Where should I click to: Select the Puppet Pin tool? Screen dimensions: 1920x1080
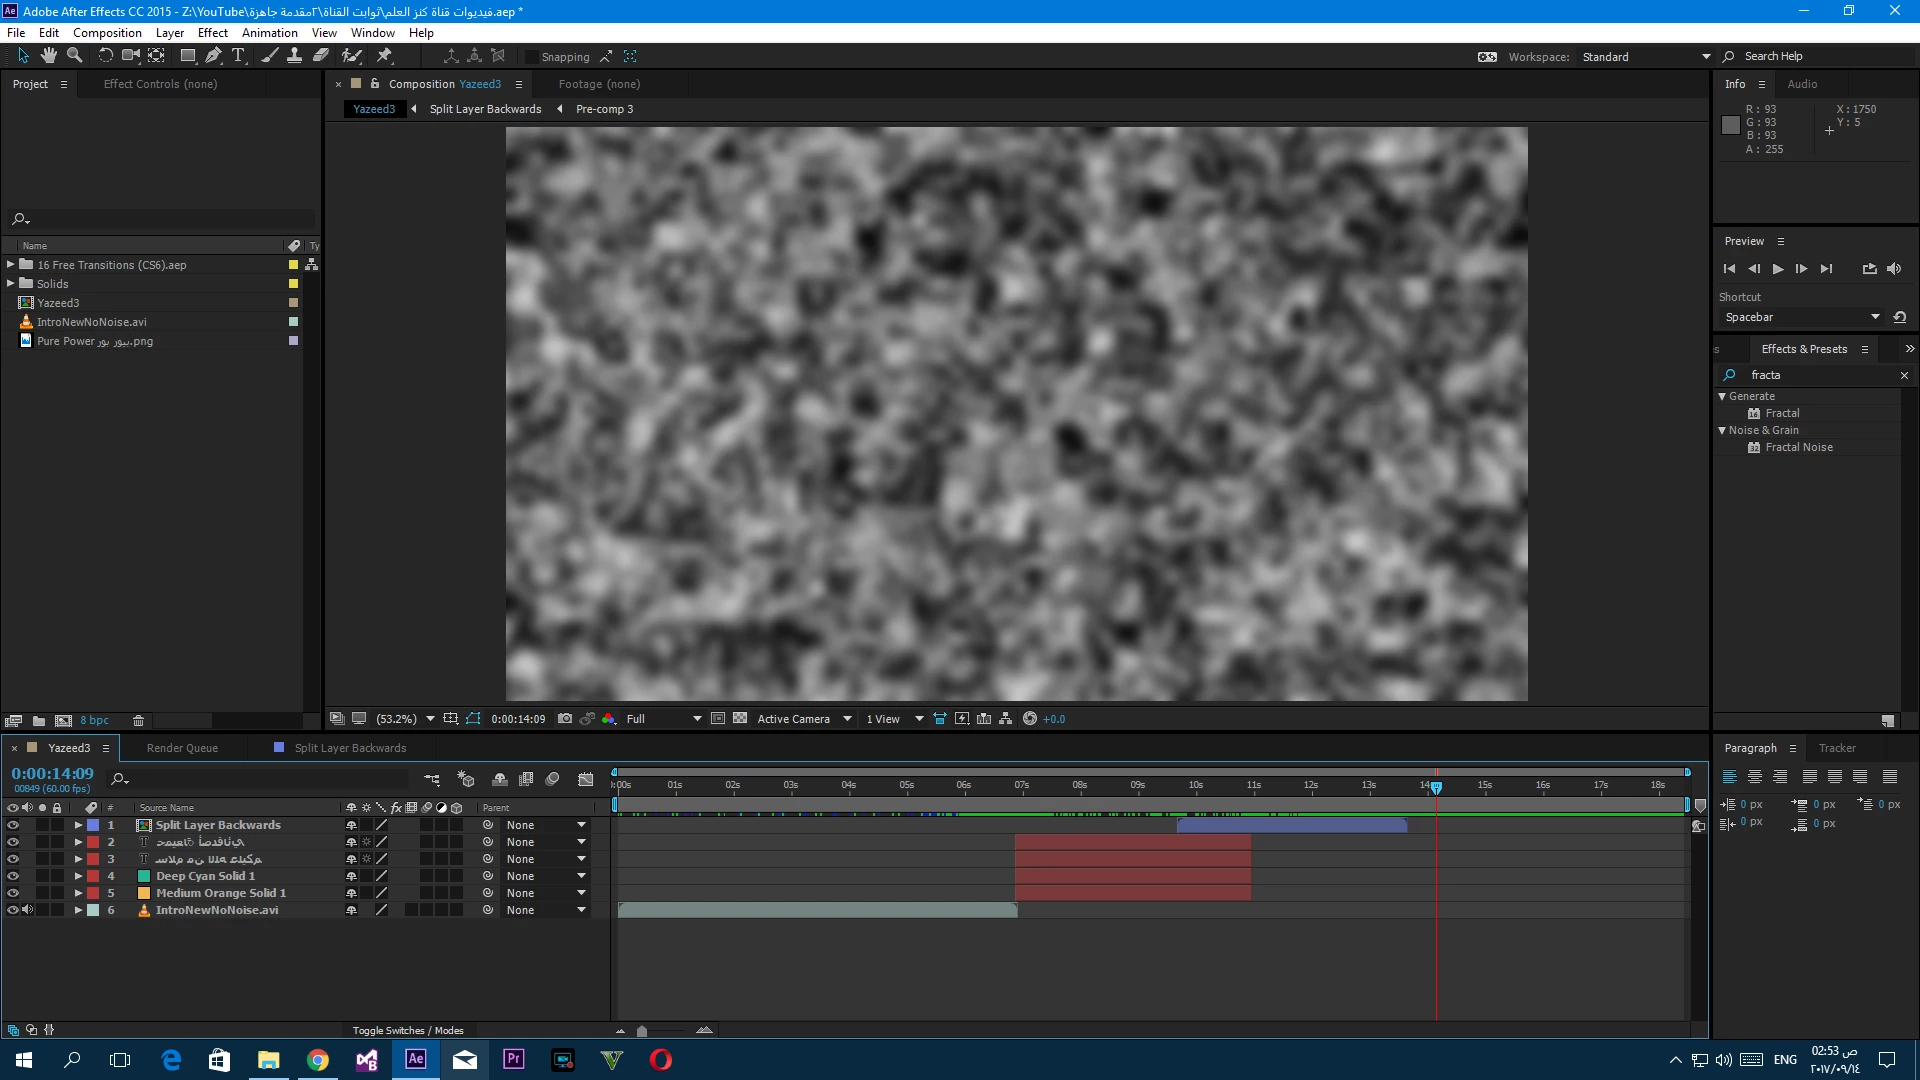384,56
